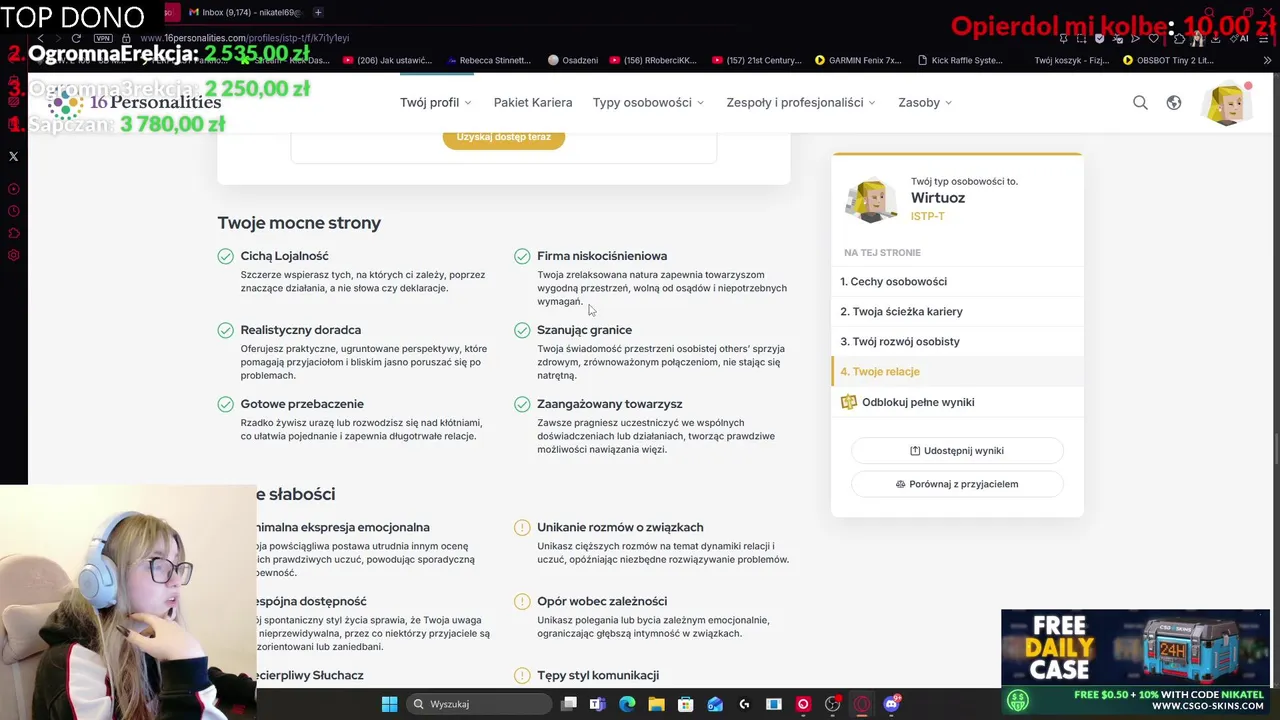
Task: Click the Porównaj z przyjacielem button
Action: click(957, 484)
